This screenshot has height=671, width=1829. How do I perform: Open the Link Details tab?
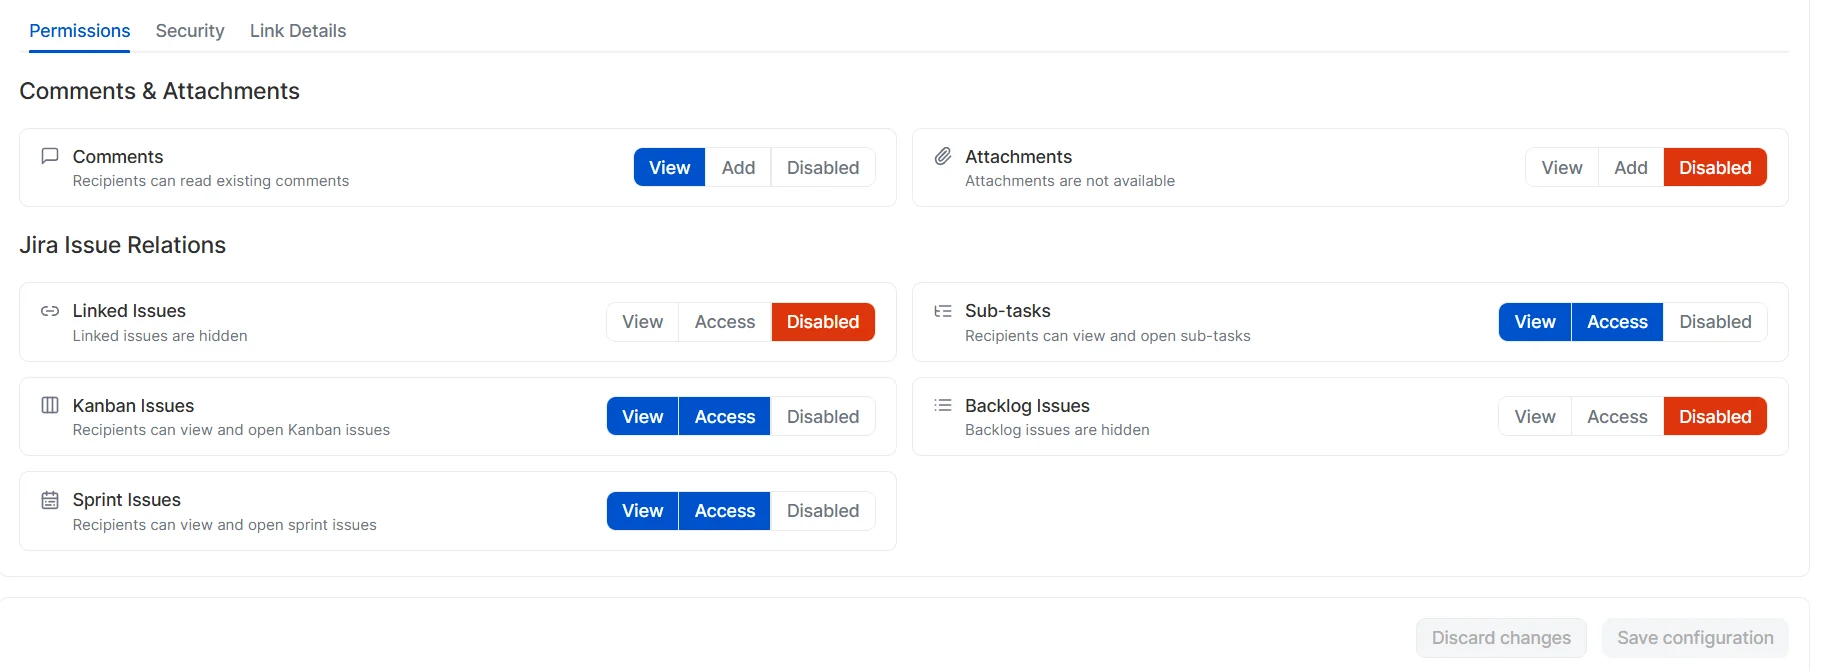click(x=298, y=31)
